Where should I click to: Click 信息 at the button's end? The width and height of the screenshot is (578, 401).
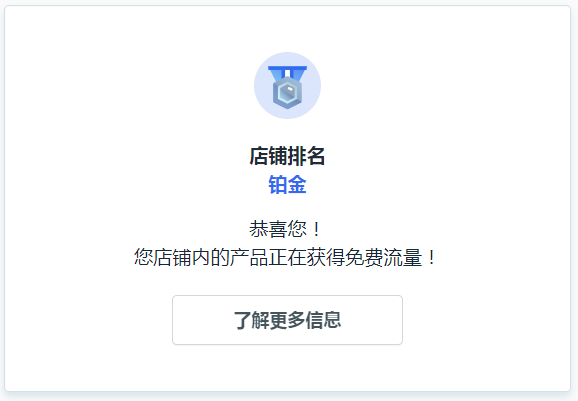click(x=323, y=320)
